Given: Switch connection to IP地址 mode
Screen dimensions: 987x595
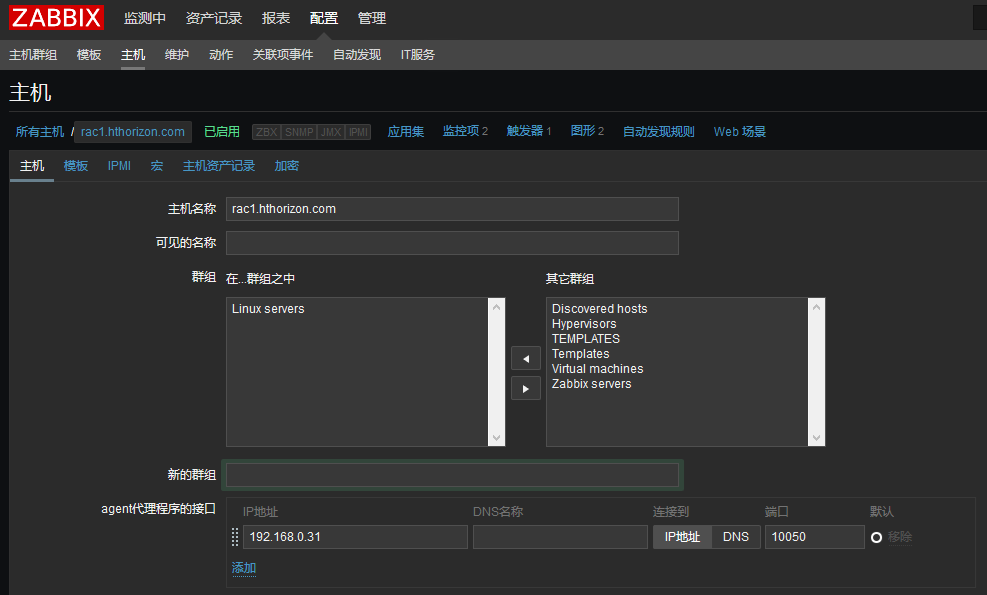Looking at the screenshot, I should tap(682, 537).
